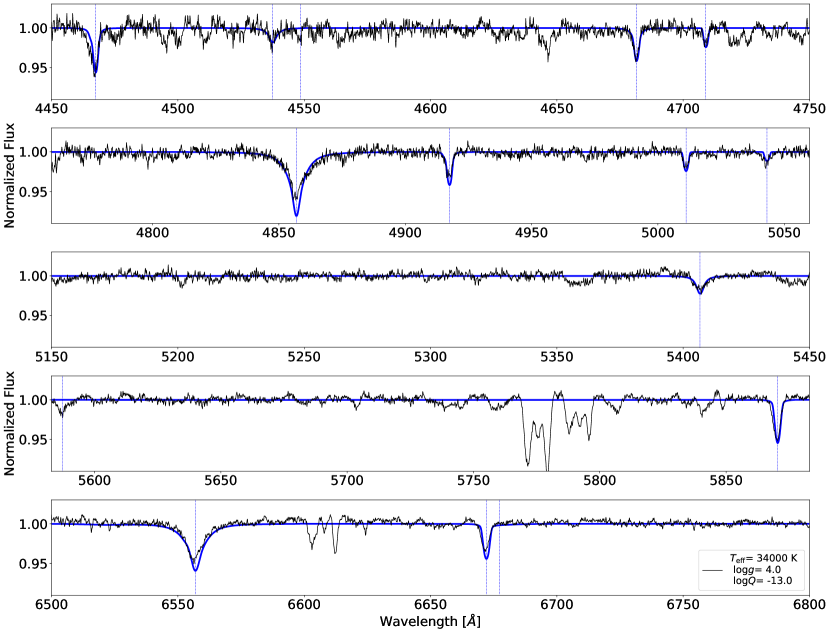Click the 'Wavelength [Å]' x-axis label
The image size is (830, 633).
click(430, 621)
